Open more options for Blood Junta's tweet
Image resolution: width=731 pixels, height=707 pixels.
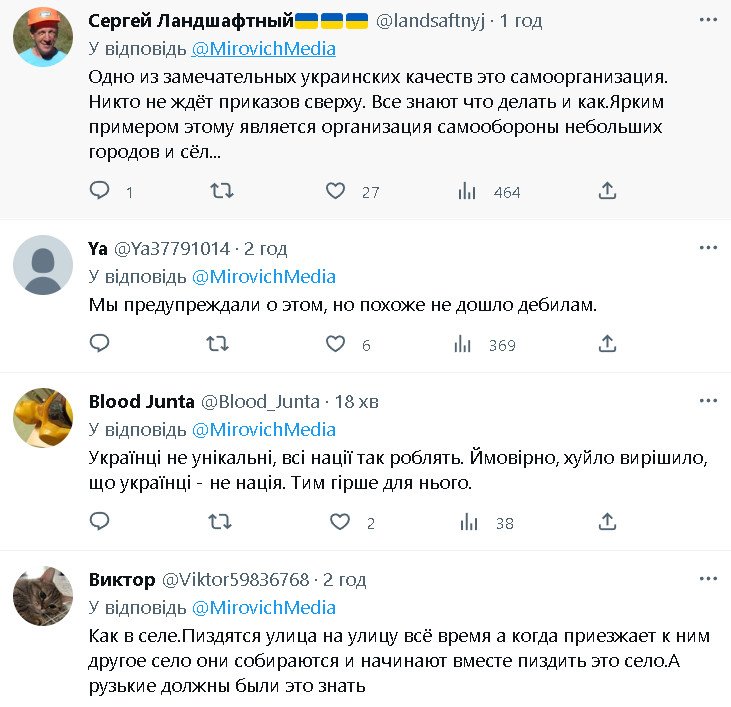click(x=708, y=401)
